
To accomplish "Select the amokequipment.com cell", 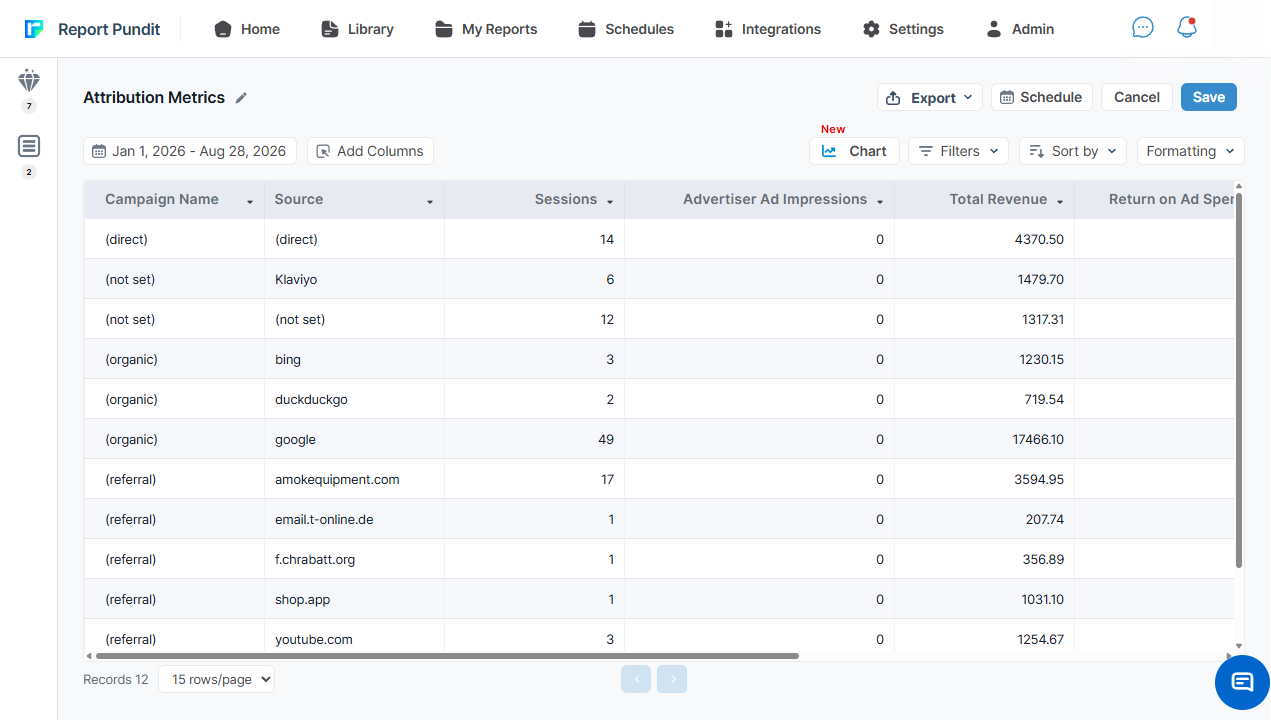I will [x=355, y=479].
